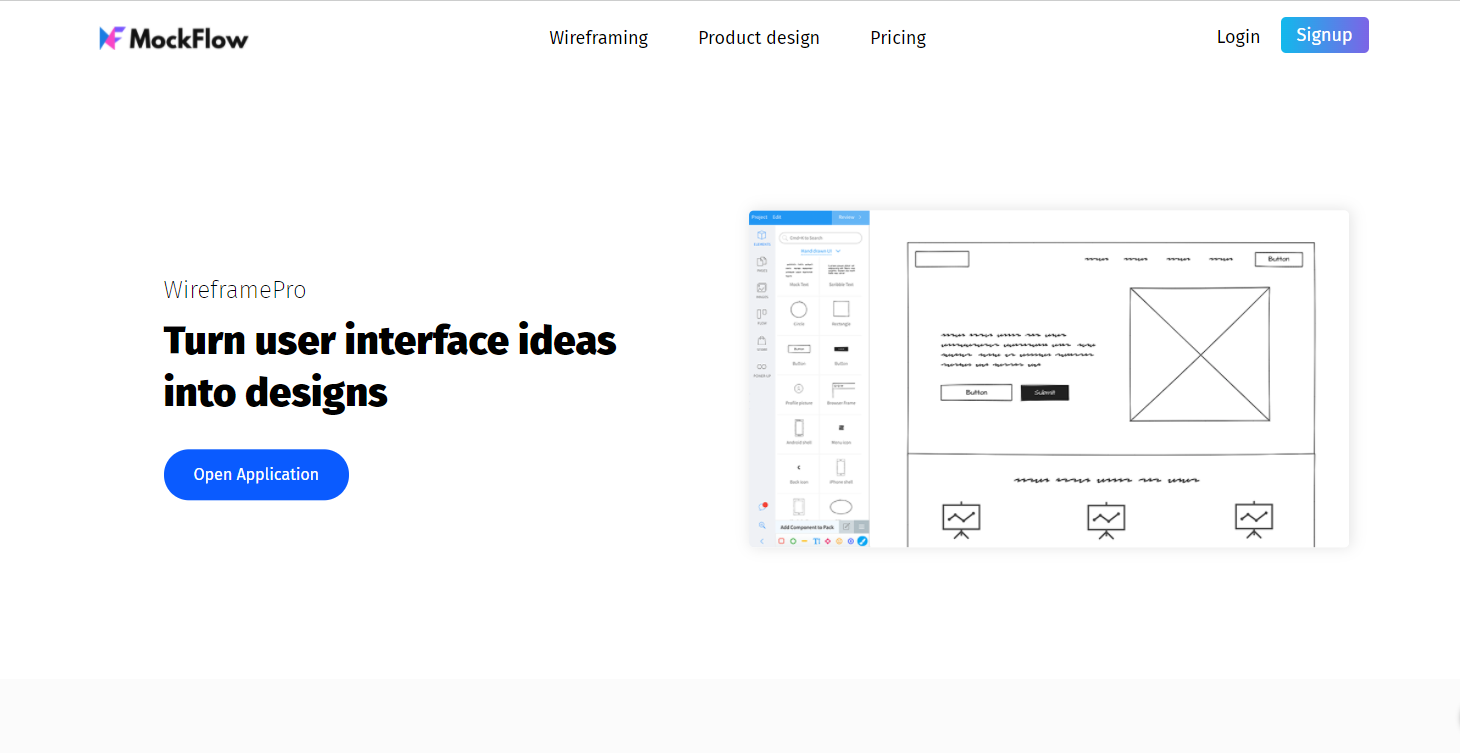
Task: Click the Login link
Action: (x=1238, y=37)
